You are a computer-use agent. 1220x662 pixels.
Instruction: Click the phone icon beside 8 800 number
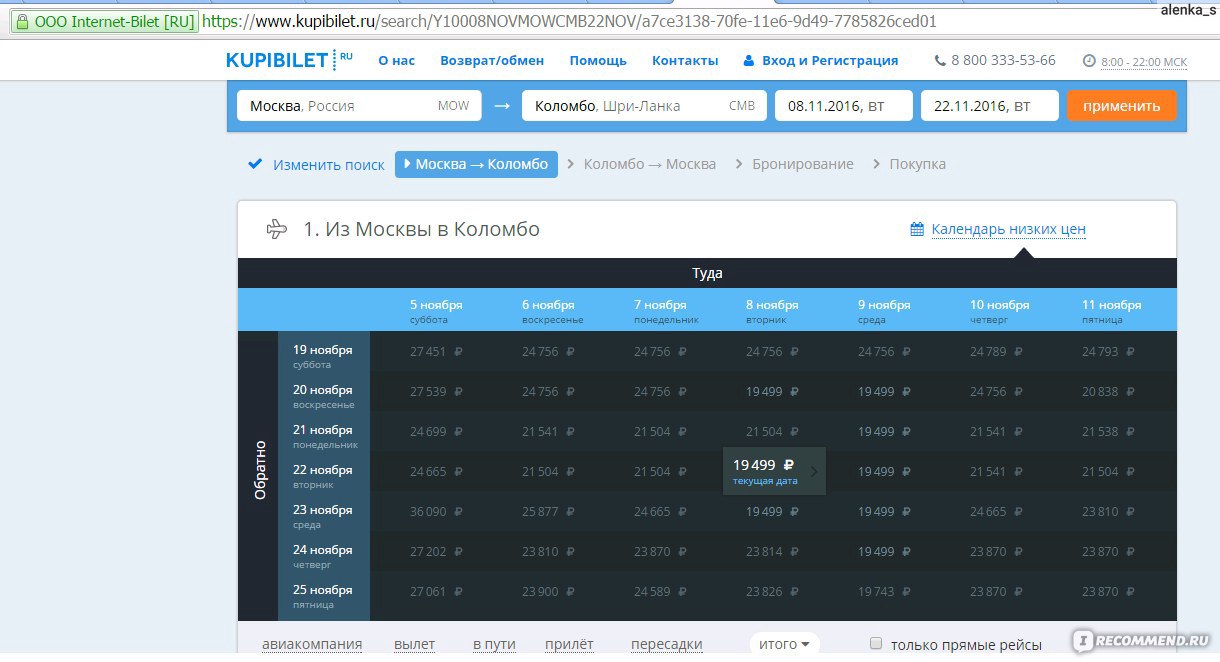coord(939,61)
